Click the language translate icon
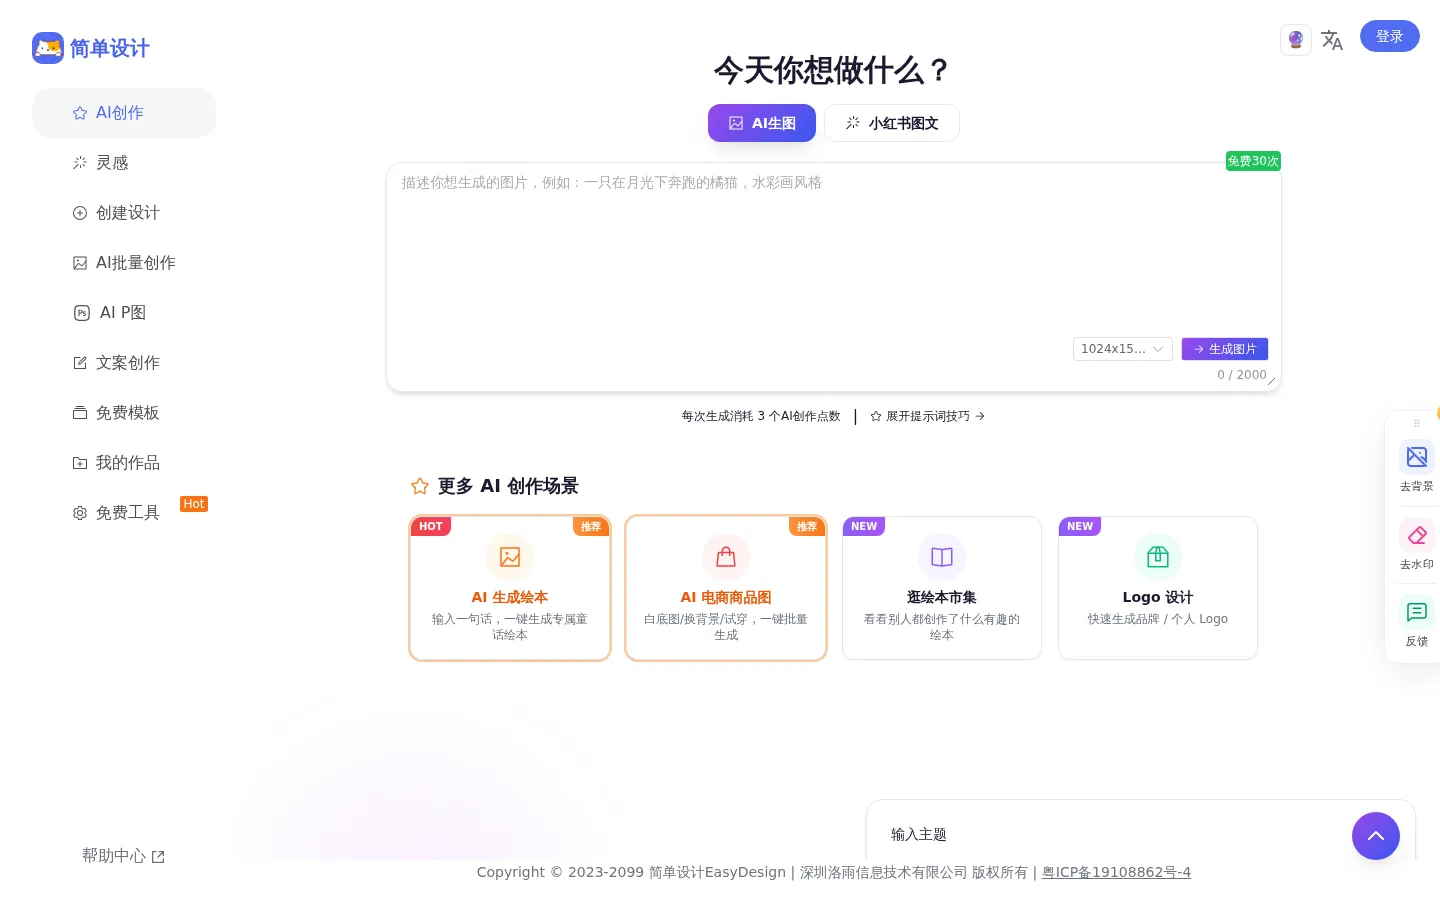 coord(1332,40)
